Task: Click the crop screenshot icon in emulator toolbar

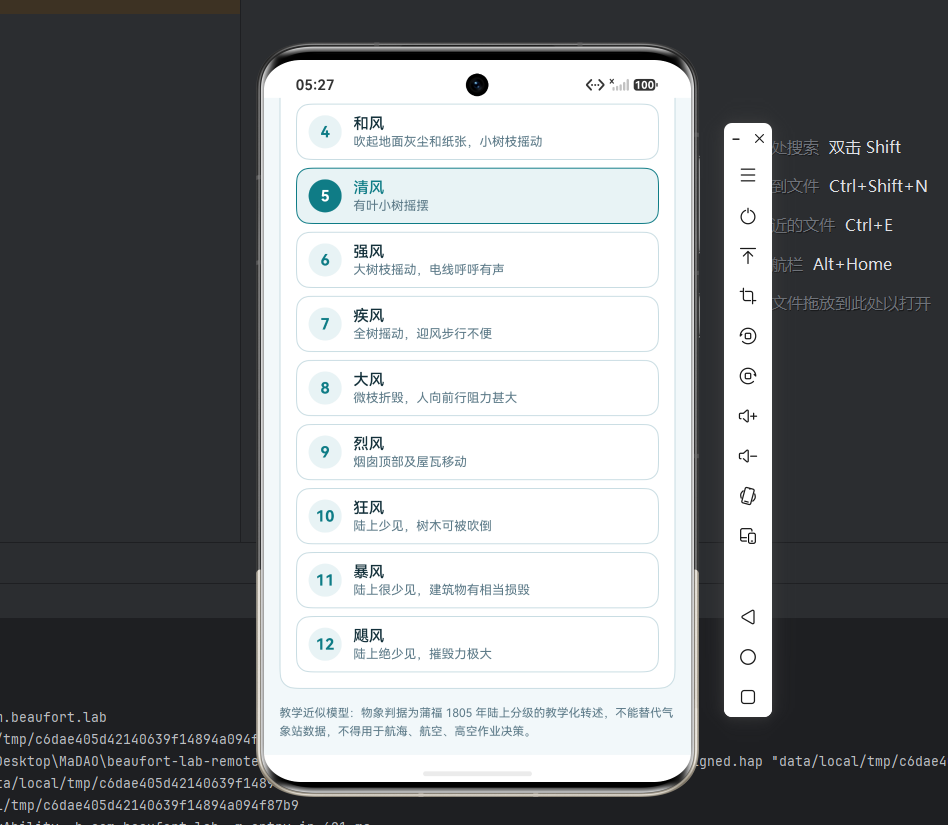Action: coord(748,296)
